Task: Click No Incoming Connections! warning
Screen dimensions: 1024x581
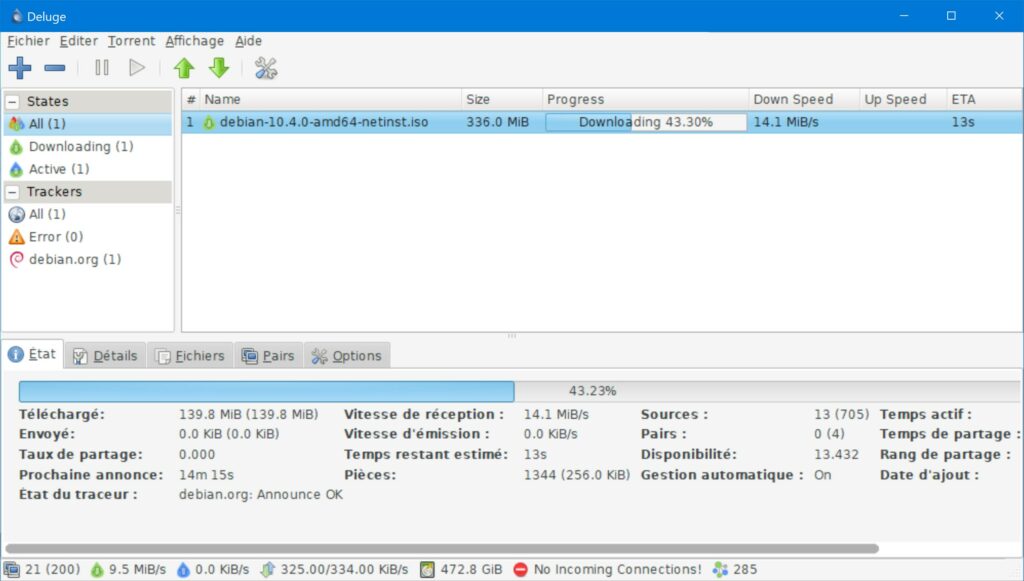Action: click(x=608, y=570)
